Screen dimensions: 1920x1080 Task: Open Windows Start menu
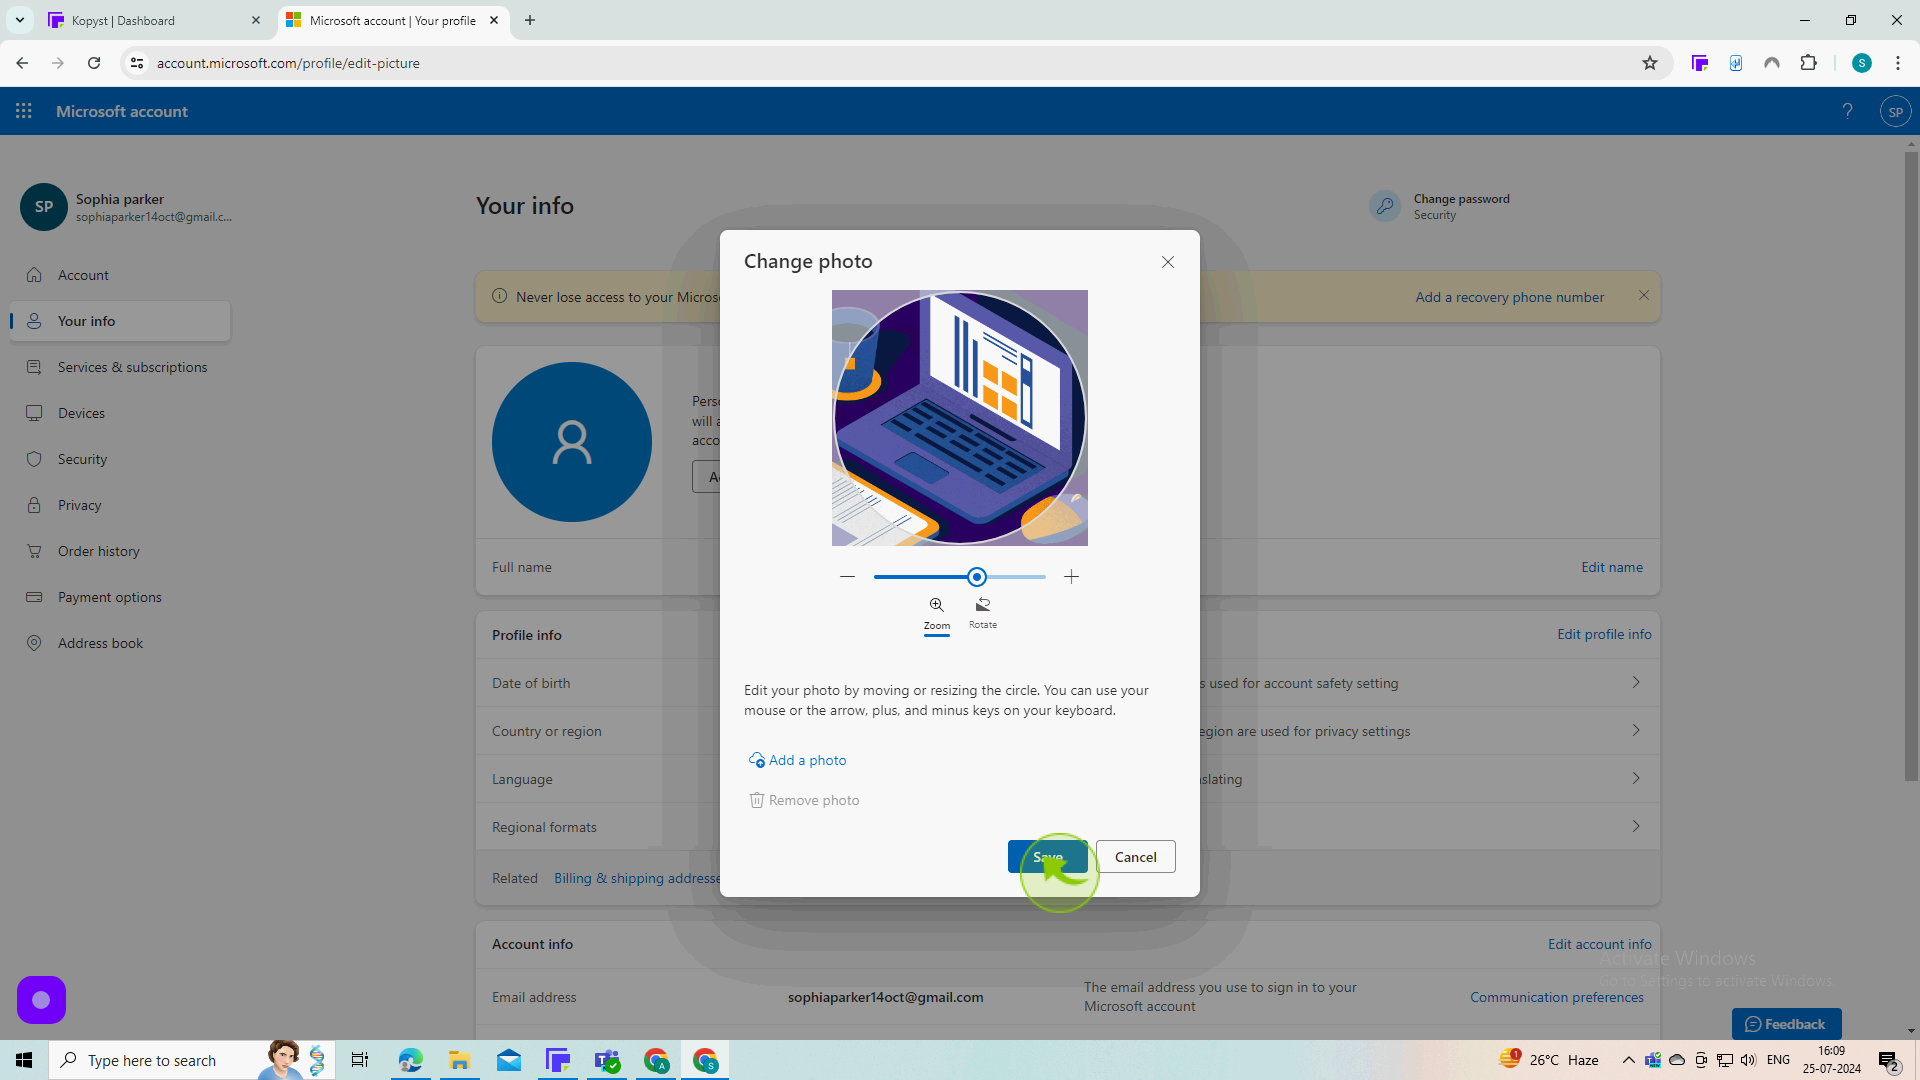(x=24, y=1060)
